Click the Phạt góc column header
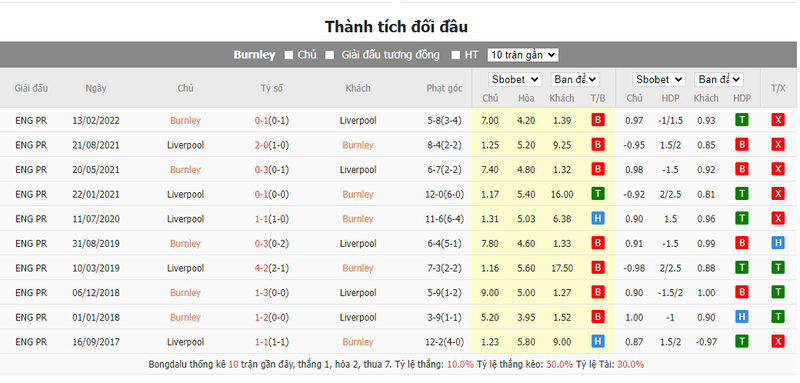 tap(444, 88)
